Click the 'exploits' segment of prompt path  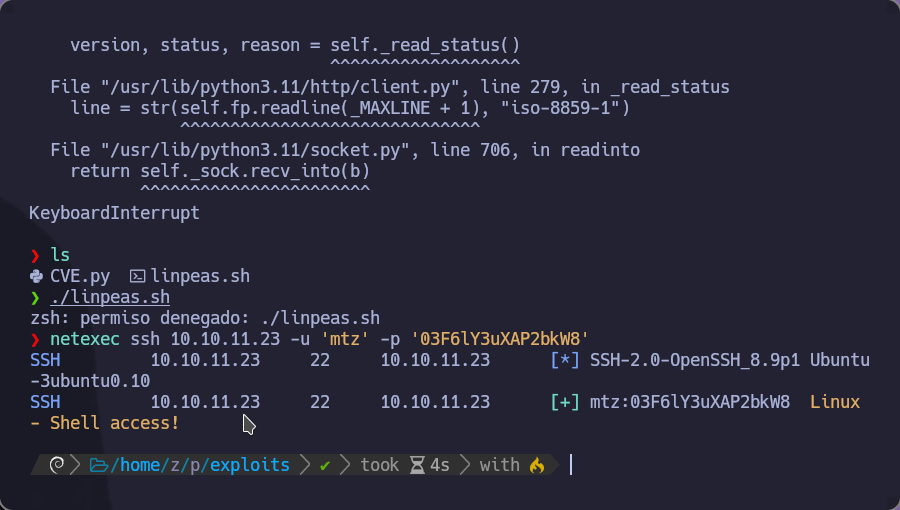pyautogui.click(x=249, y=465)
